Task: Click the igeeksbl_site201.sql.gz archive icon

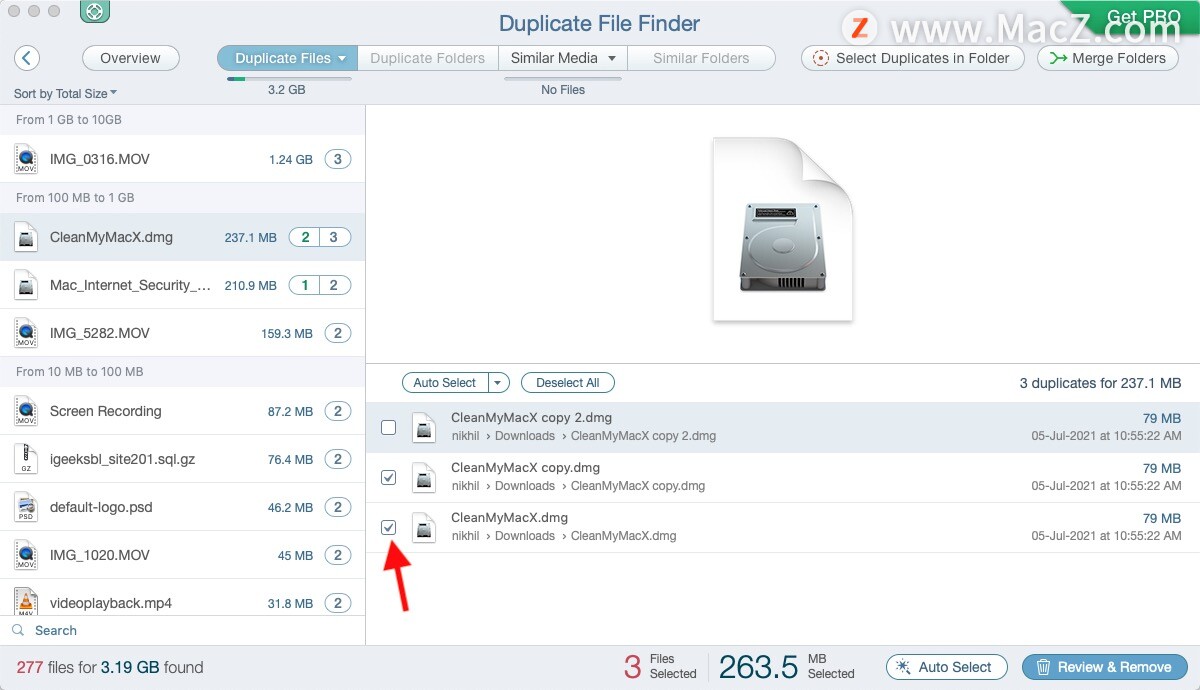Action: (x=25, y=460)
